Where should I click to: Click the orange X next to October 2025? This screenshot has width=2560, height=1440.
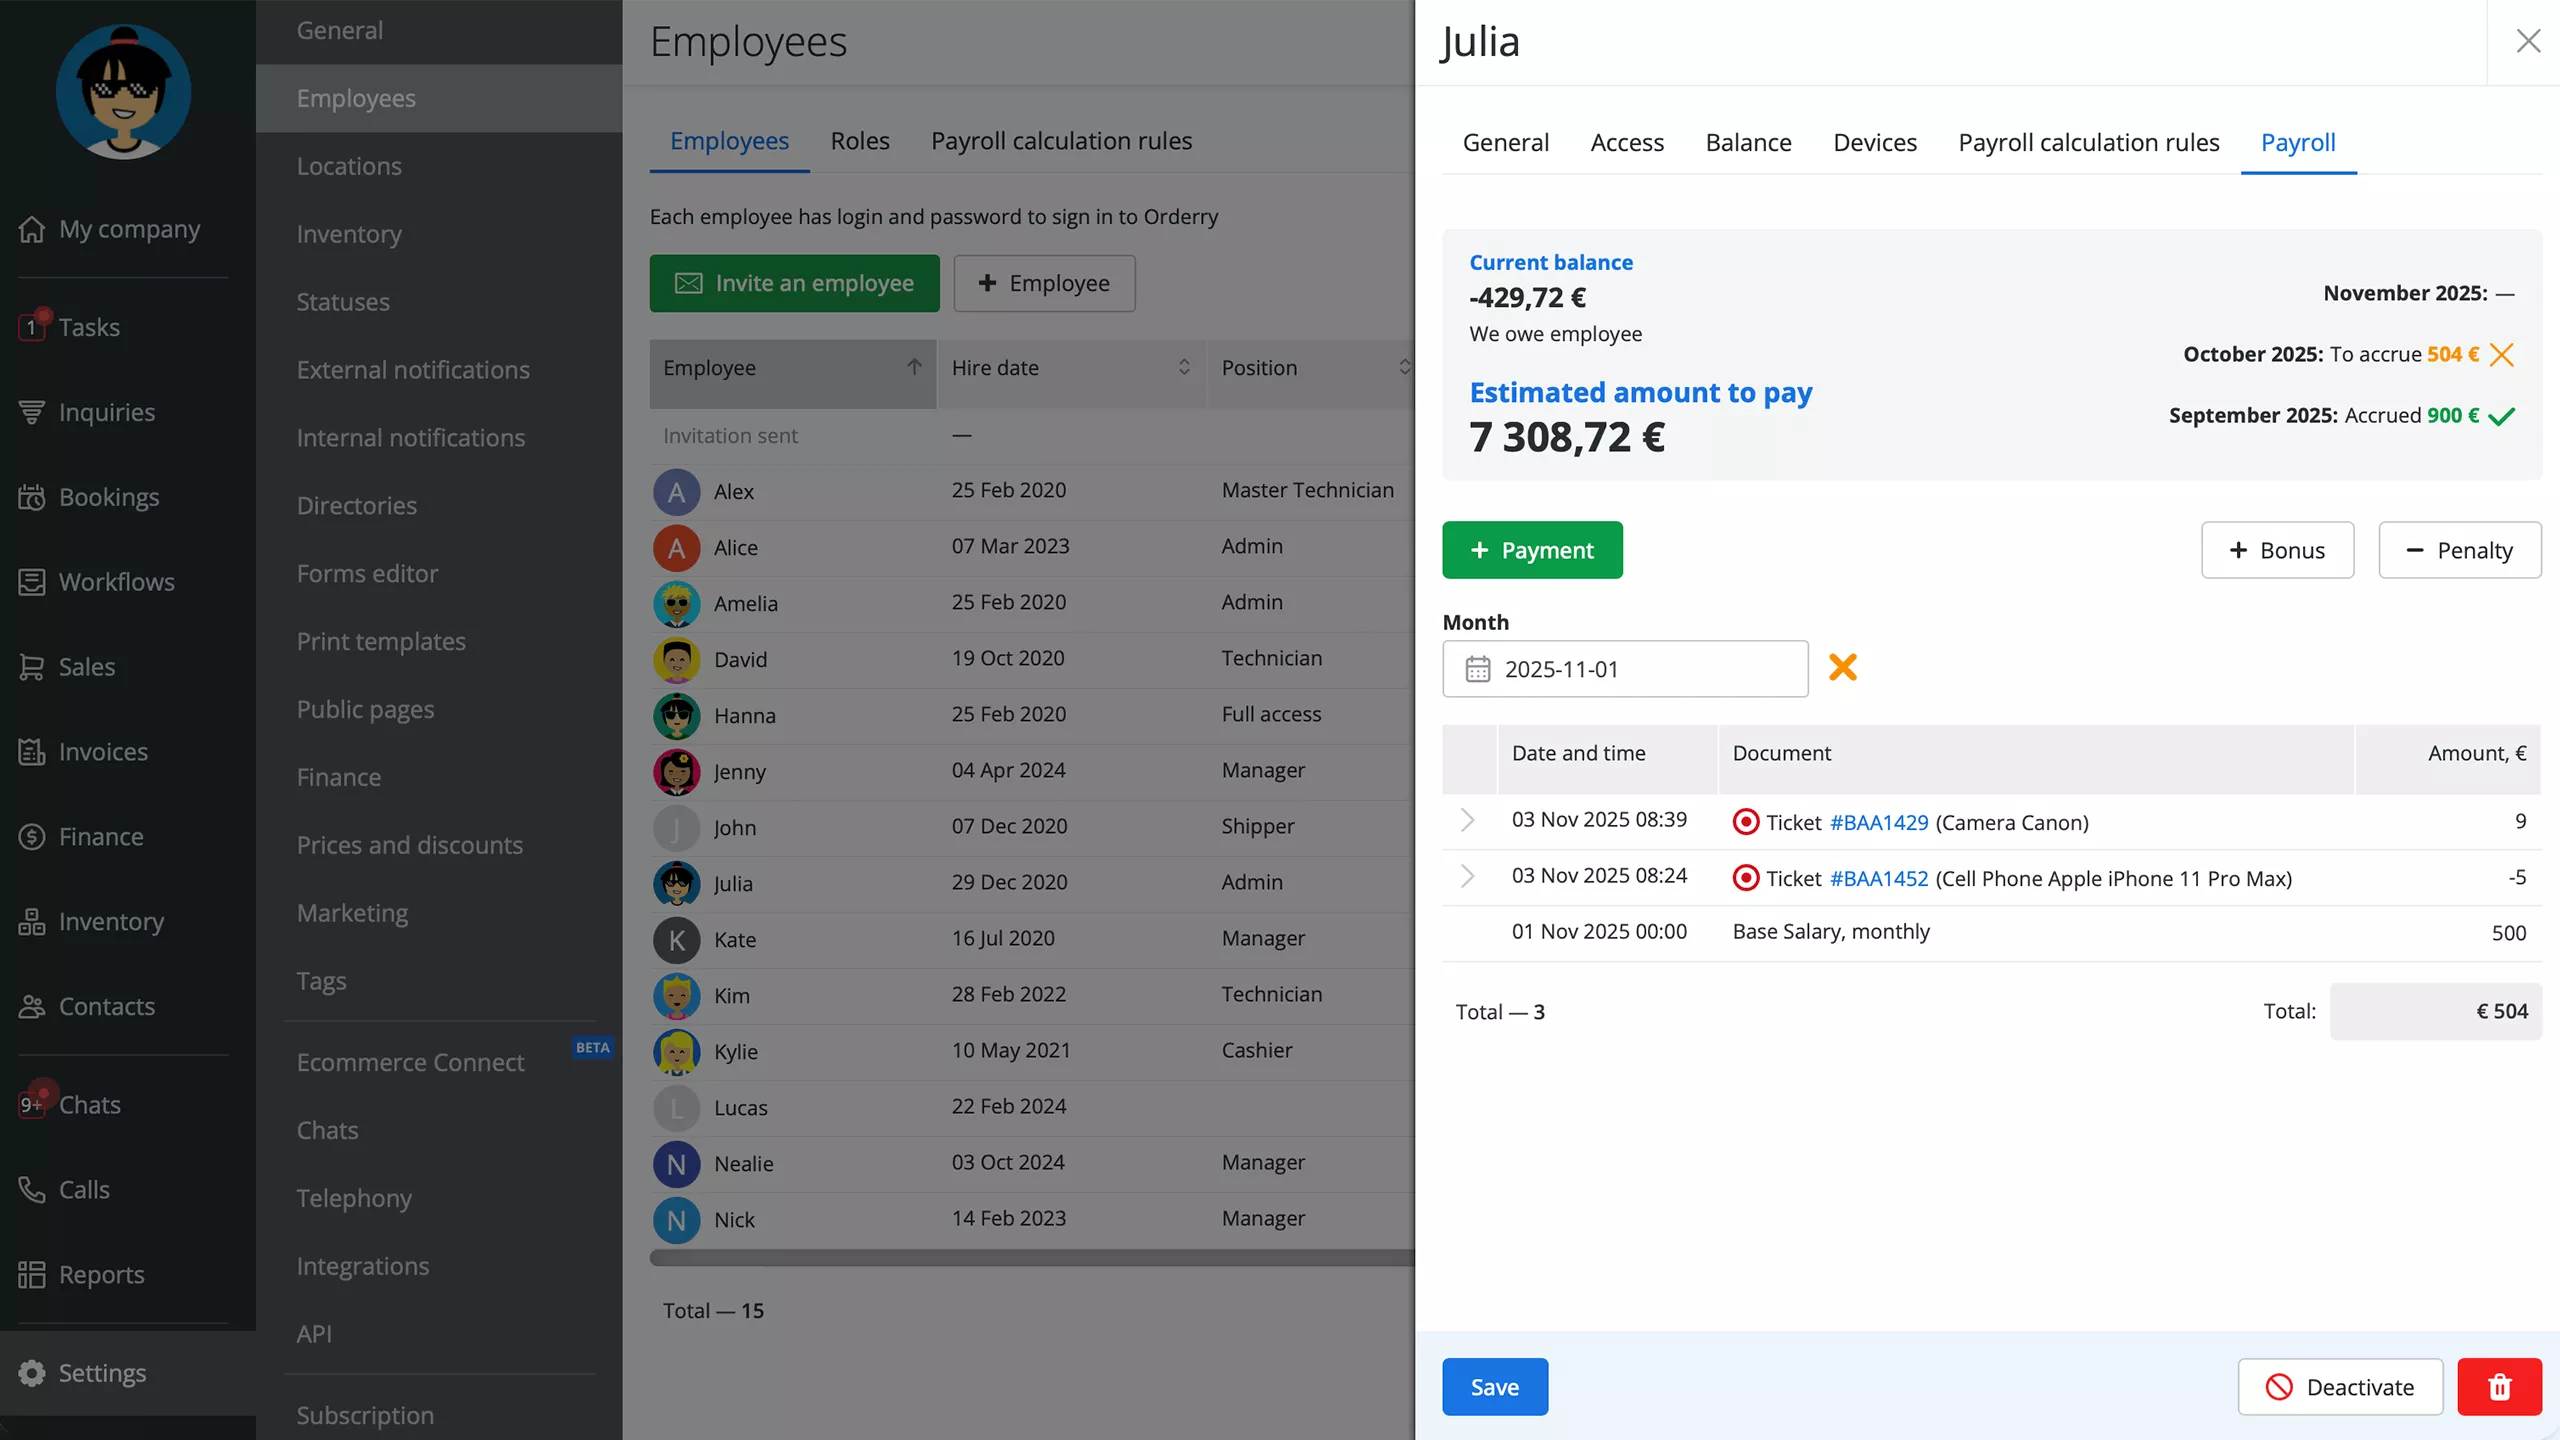2501,355
